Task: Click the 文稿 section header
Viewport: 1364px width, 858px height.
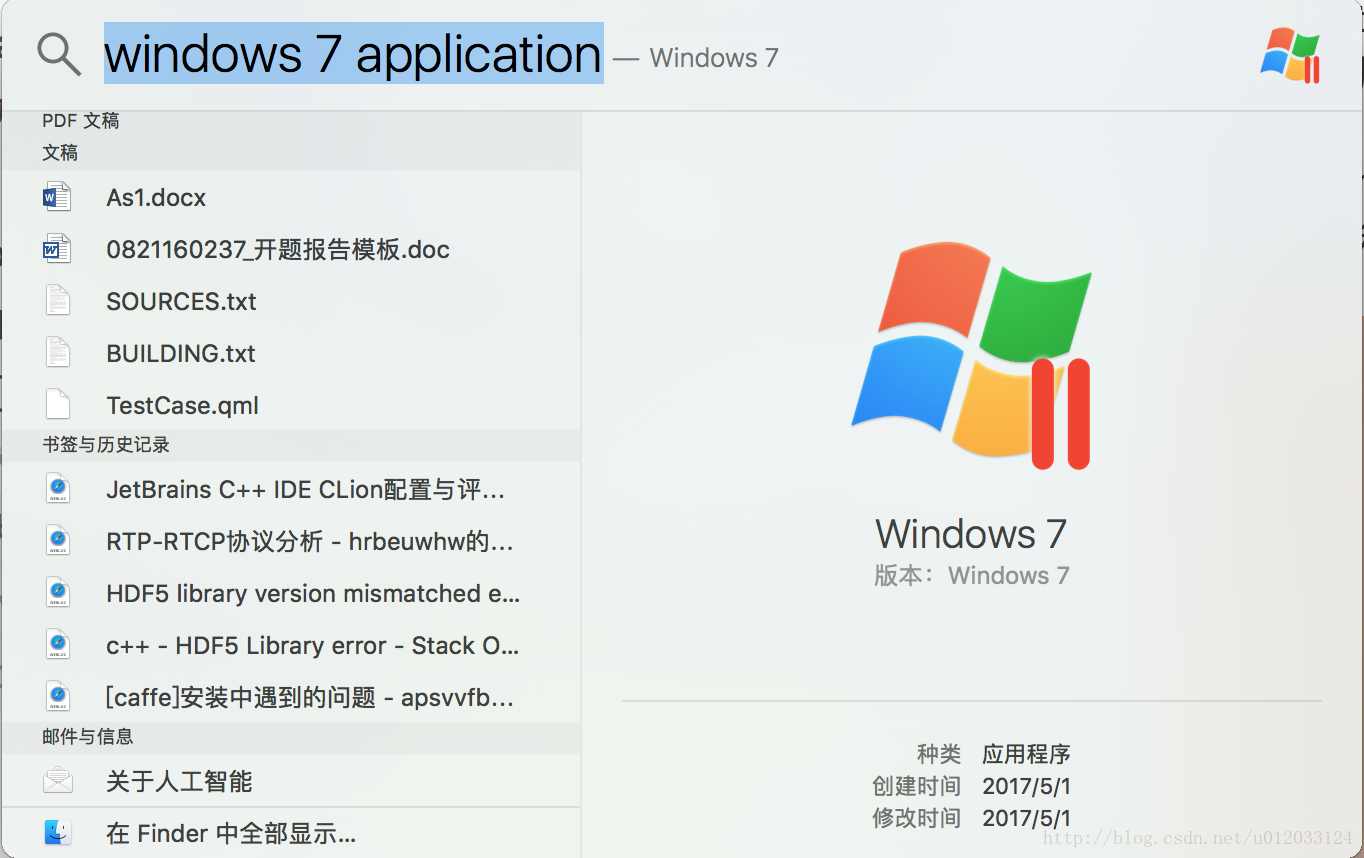Action: 60,153
